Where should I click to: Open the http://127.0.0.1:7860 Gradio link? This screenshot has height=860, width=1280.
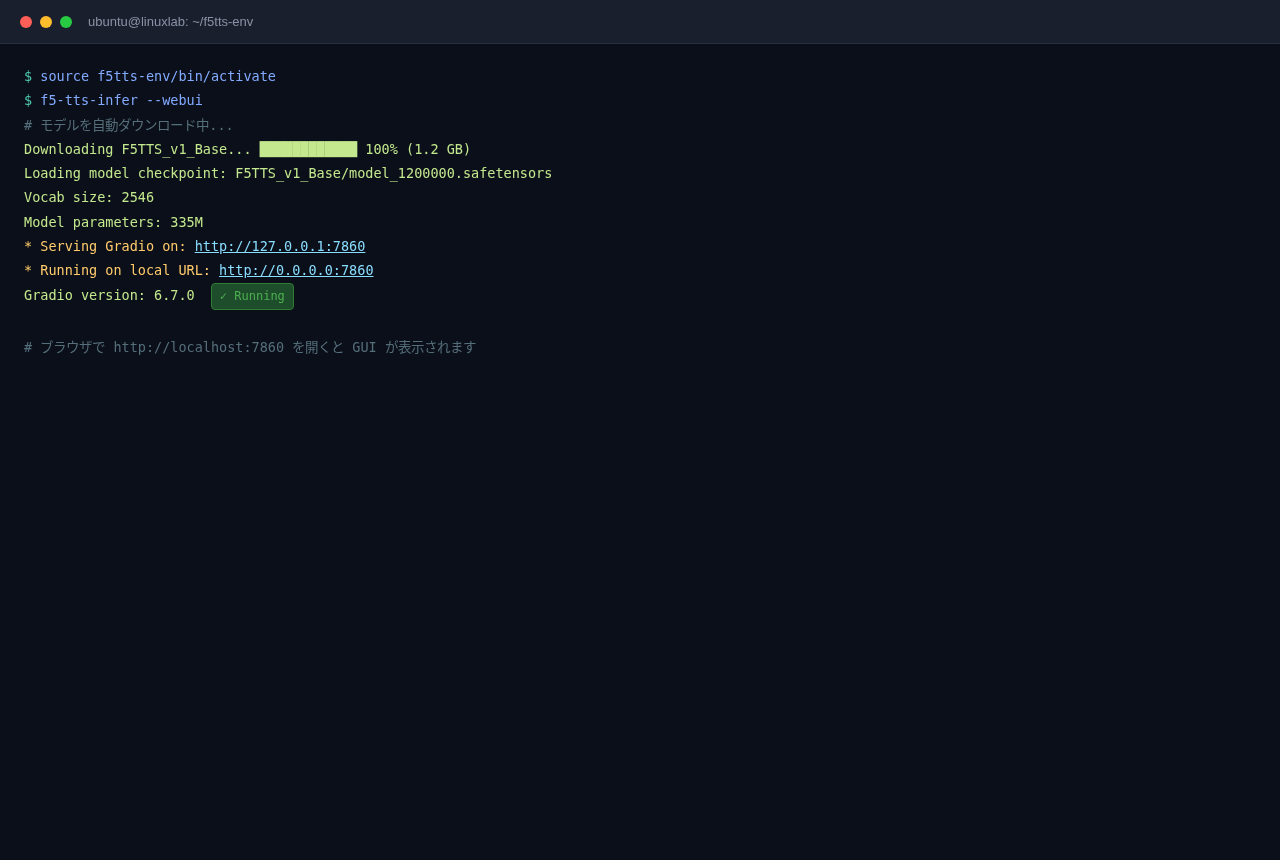coord(280,246)
